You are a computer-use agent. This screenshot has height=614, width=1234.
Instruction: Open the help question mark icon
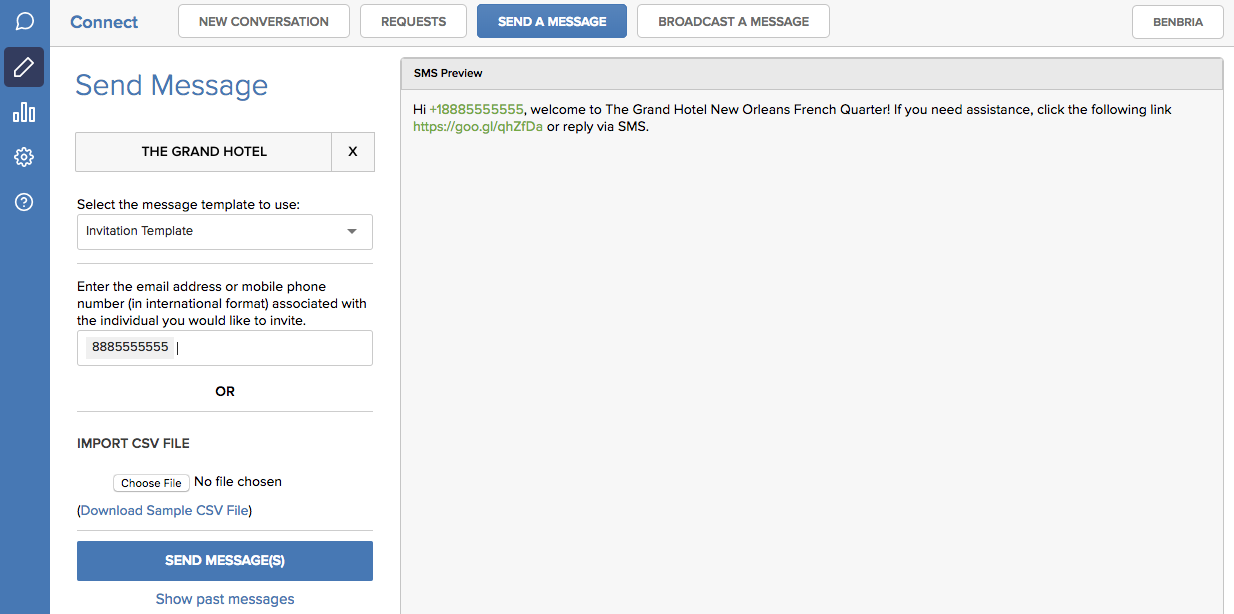click(24, 202)
